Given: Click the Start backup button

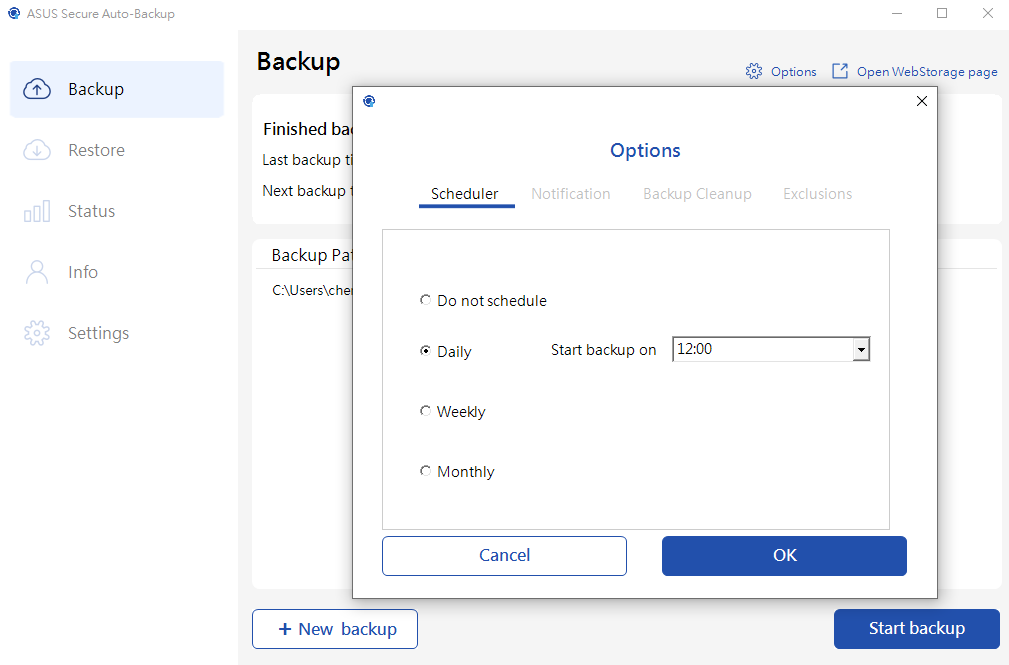Looking at the screenshot, I should tap(917, 629).
